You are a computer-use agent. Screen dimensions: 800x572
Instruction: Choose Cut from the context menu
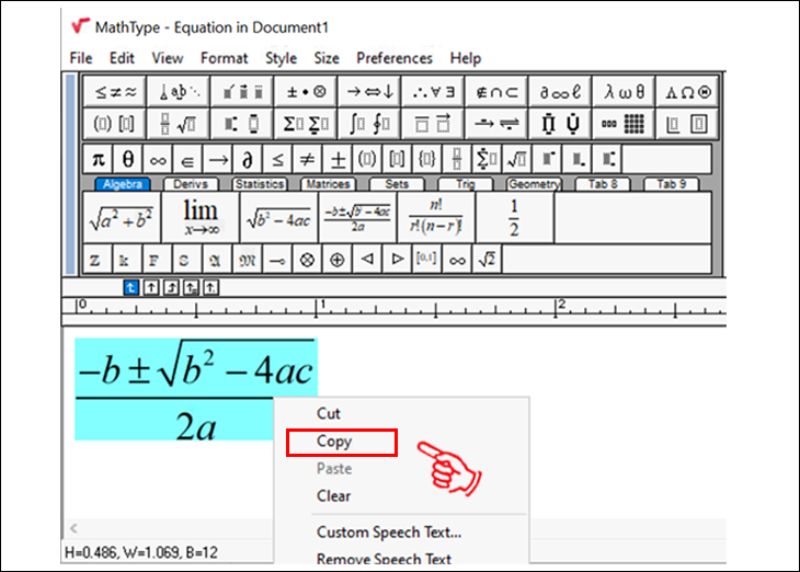(329, 413)
